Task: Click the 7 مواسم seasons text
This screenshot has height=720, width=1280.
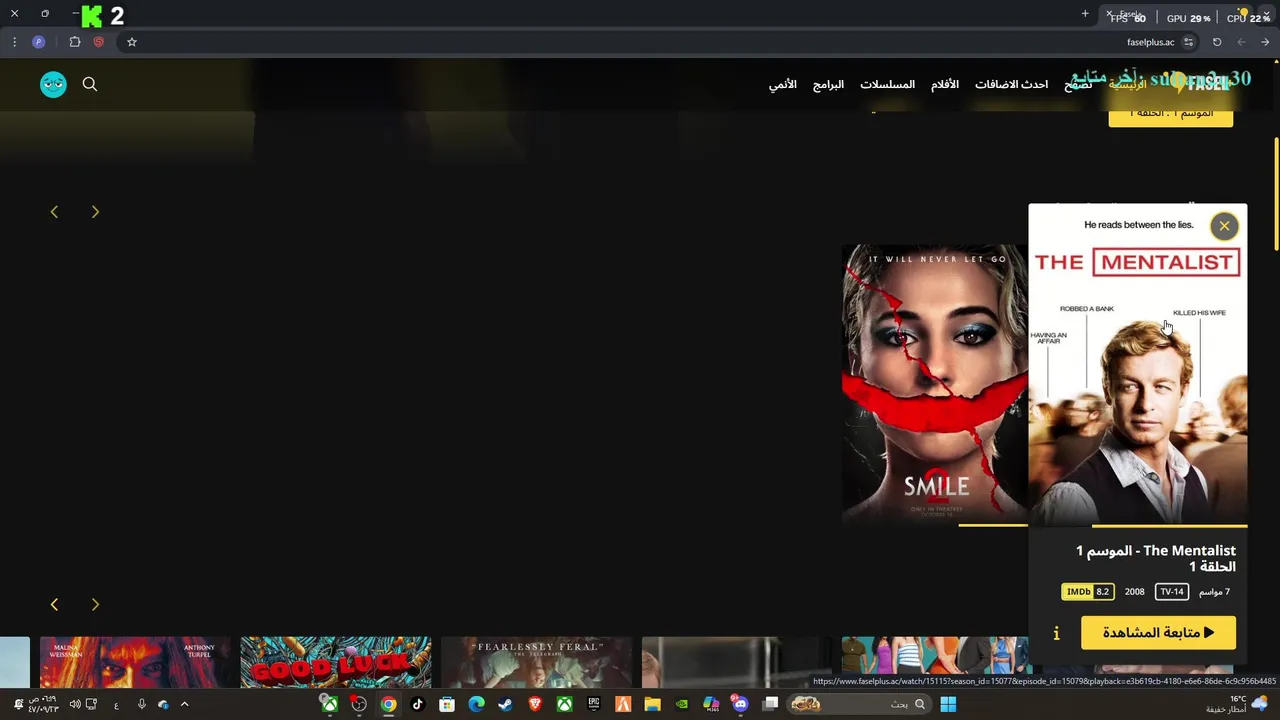Action: coord(1214,592)
